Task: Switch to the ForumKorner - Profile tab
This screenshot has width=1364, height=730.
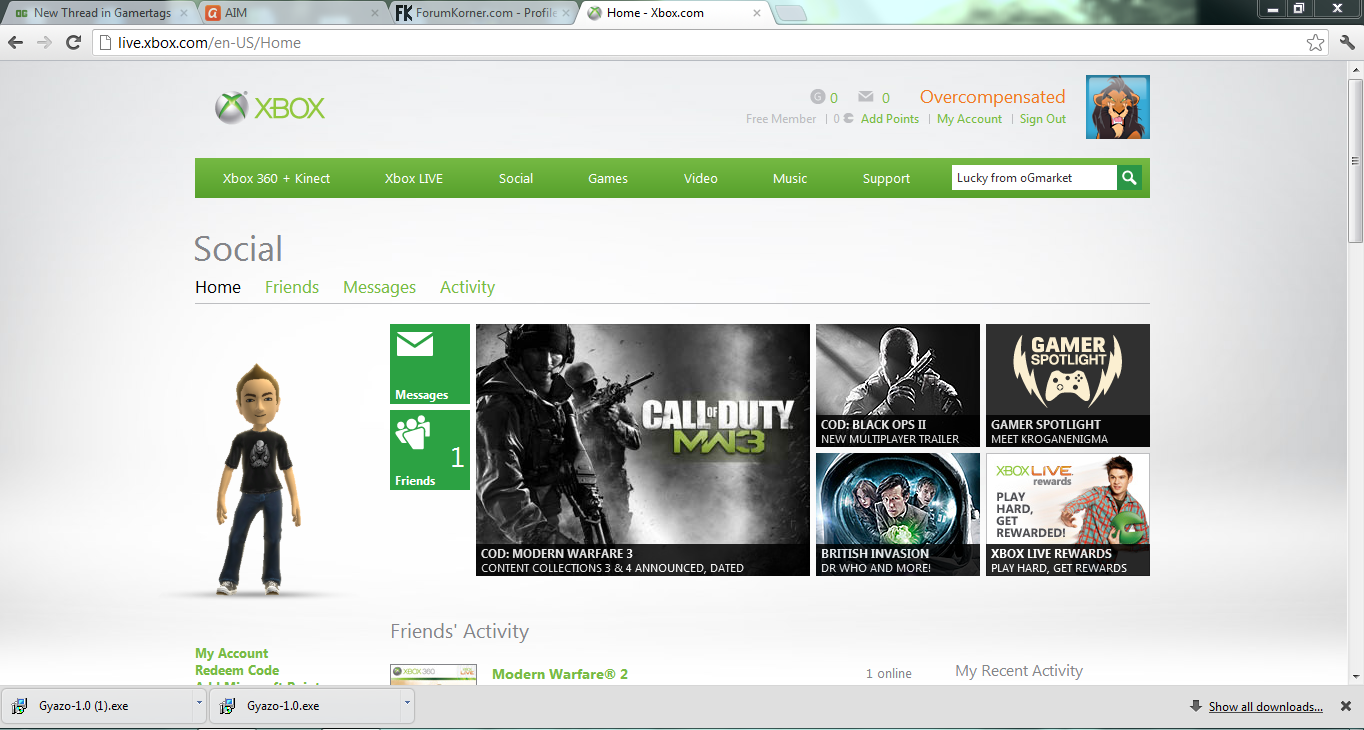Action: pos(482,13)
